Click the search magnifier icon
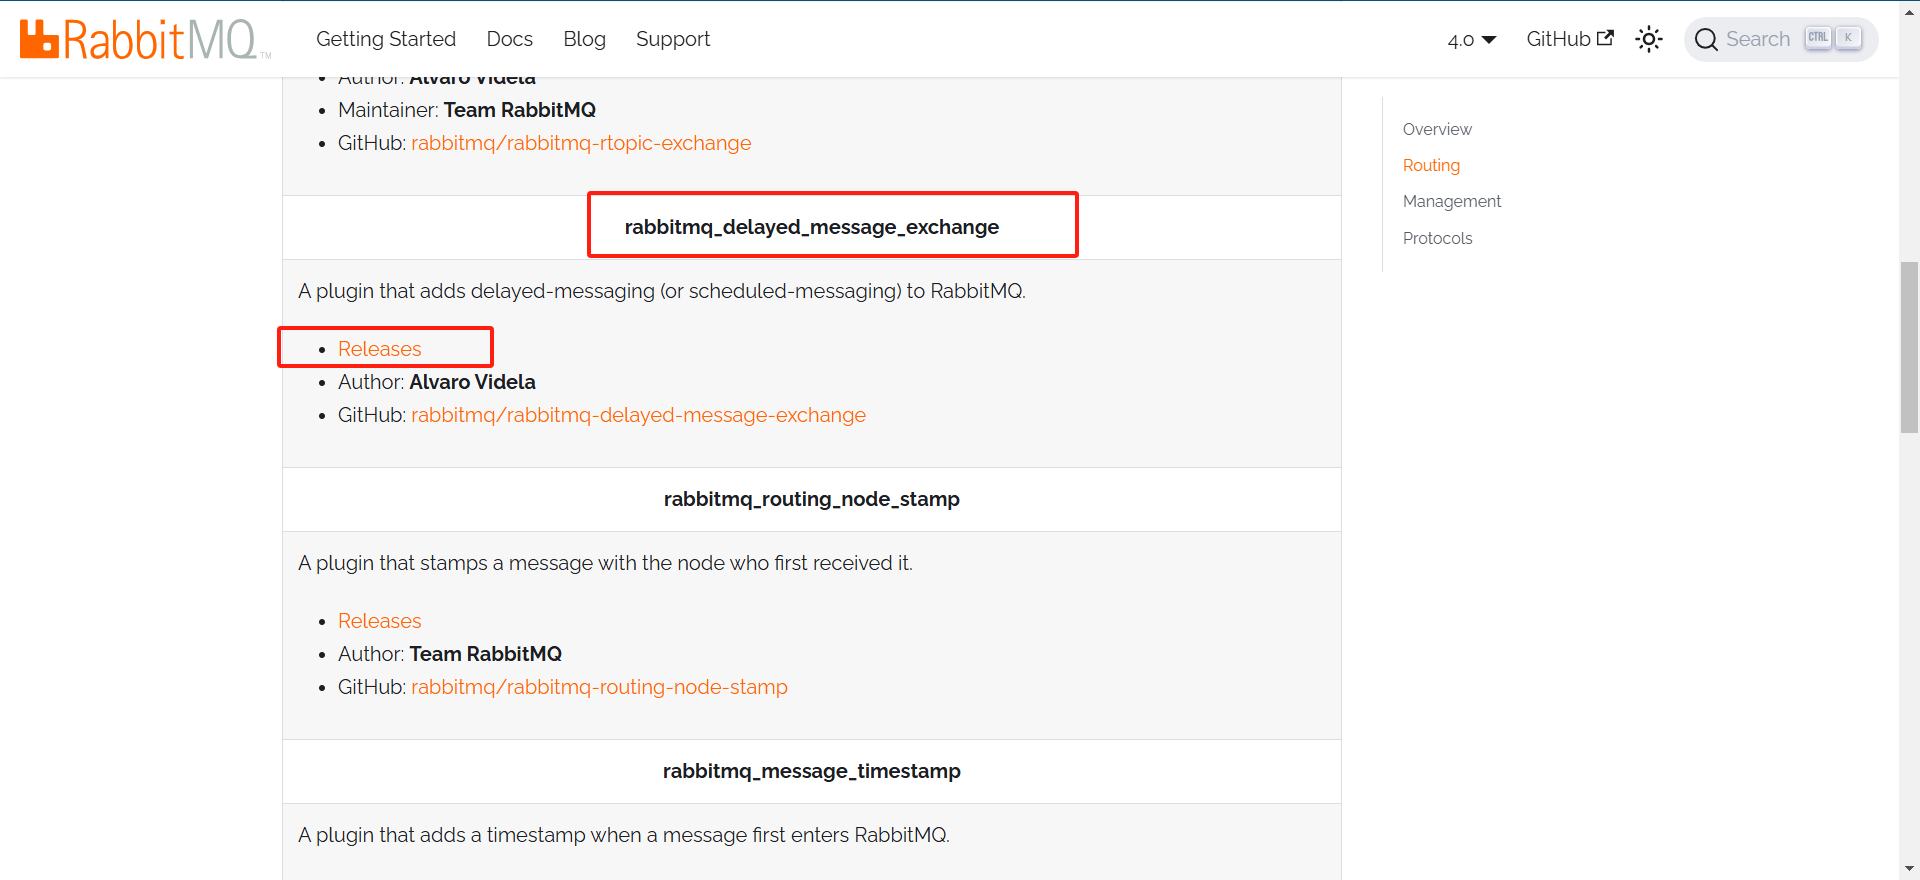The width and height of the screenshot is (1920, 880). 1706,40
